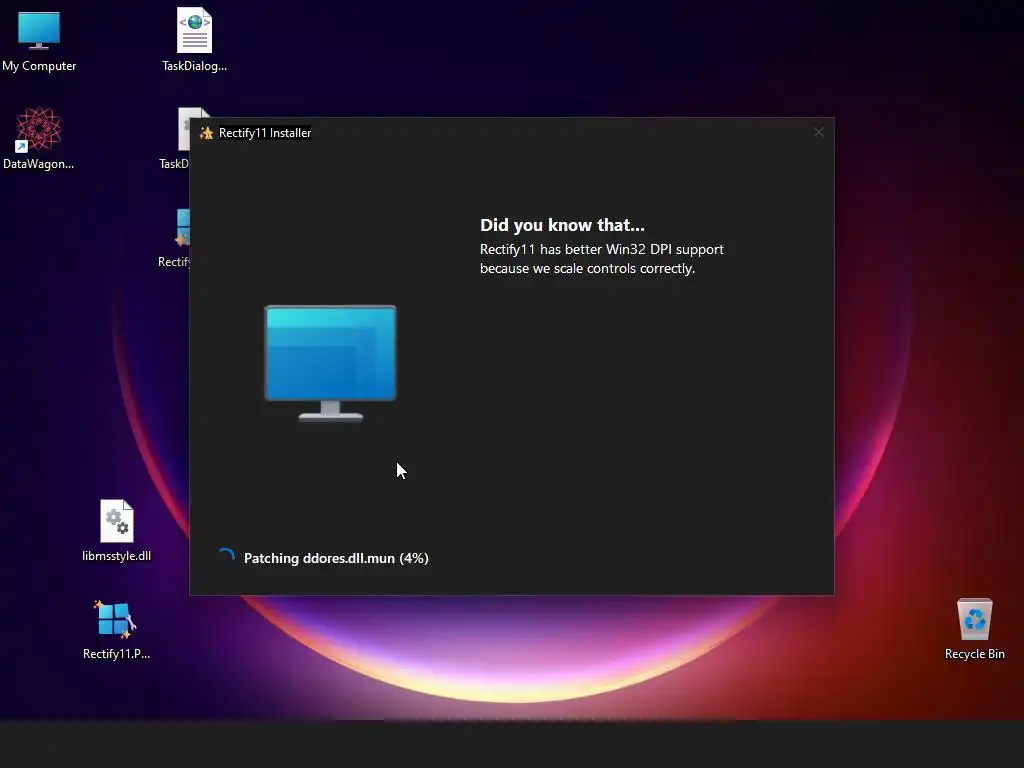Click the 'libmsstyle.dll' file name label
Image resolution: width=1024 pixels, height=768 pixels.
click(x=116, y=556)
